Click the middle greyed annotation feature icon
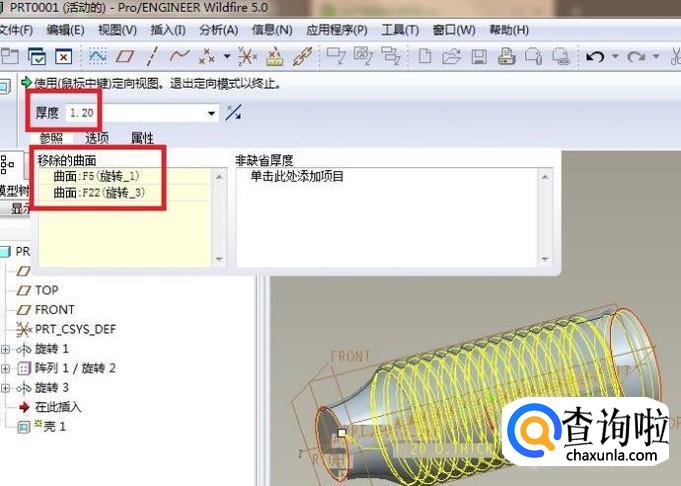This screenshot has width=681, height=486. [363, 56]
